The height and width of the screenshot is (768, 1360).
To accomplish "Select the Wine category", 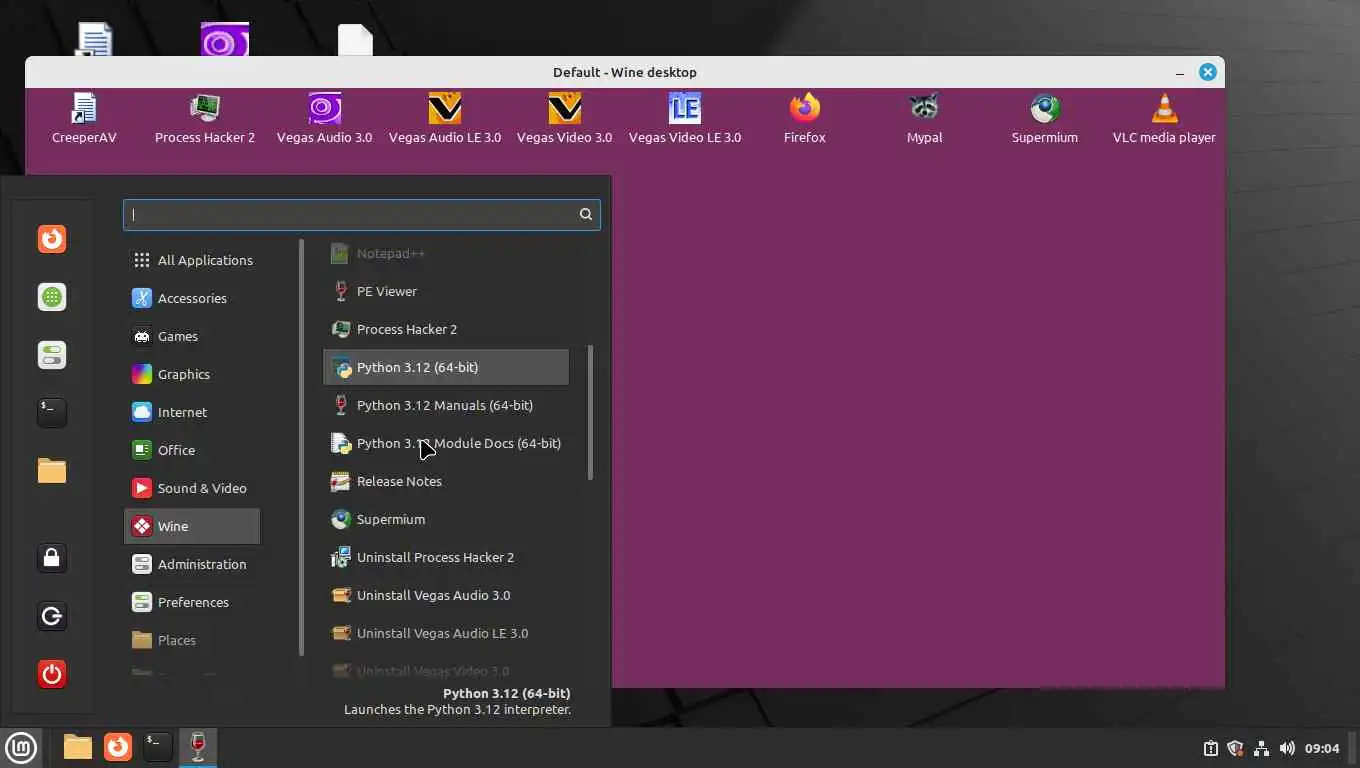I will [x=192, y=526].
